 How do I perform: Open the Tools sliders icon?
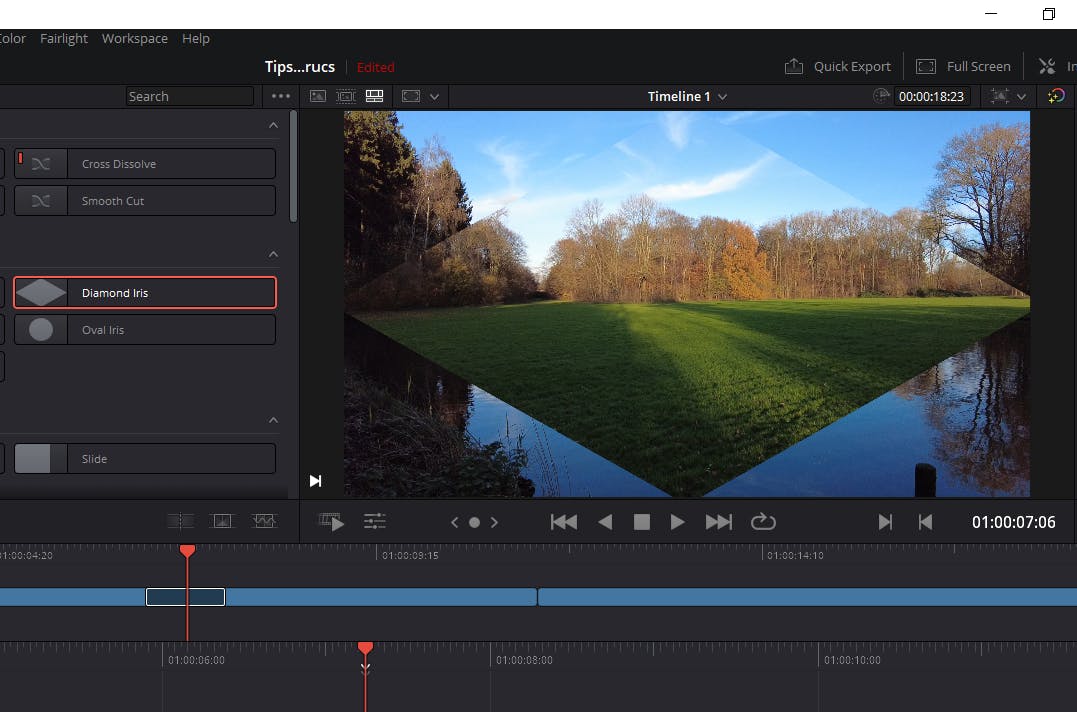[375, 521]
